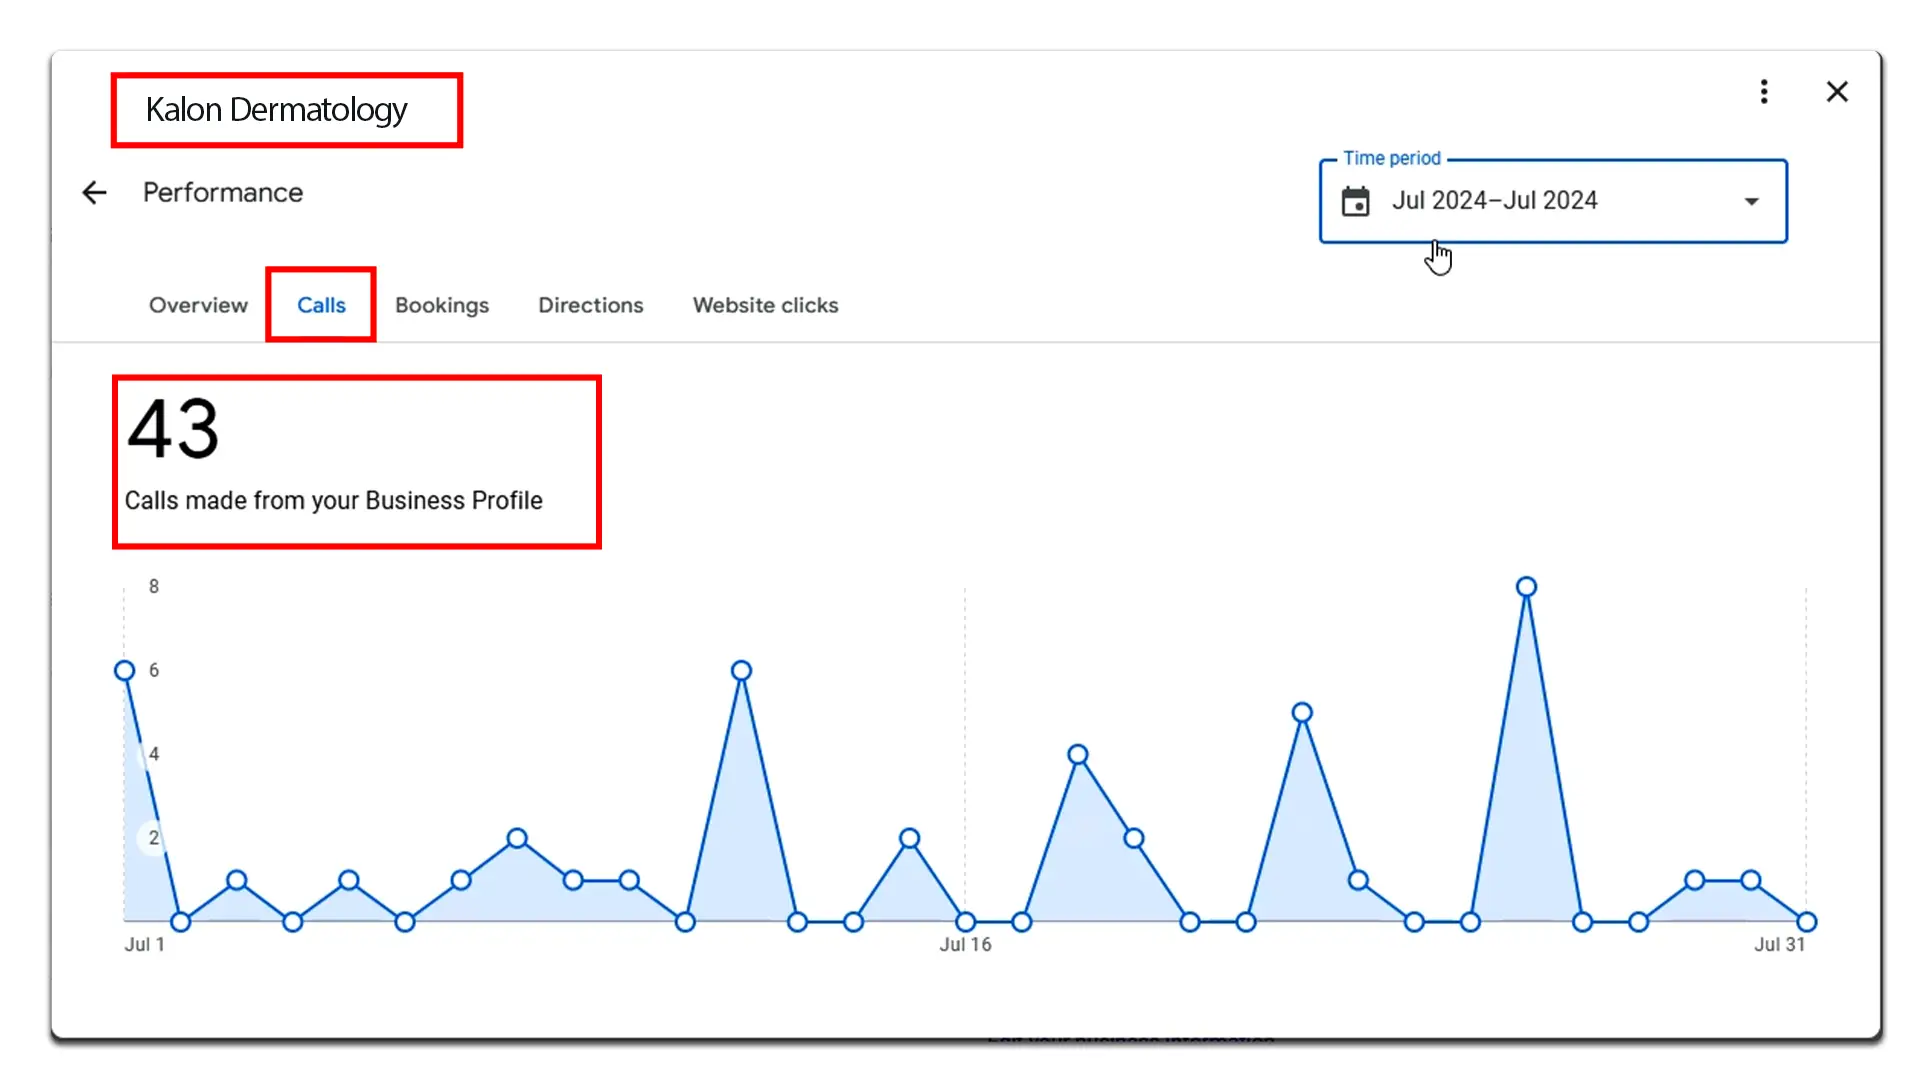Open the three-dot more options menu
The image size is (1920, 1080).
click(1764, 92)
